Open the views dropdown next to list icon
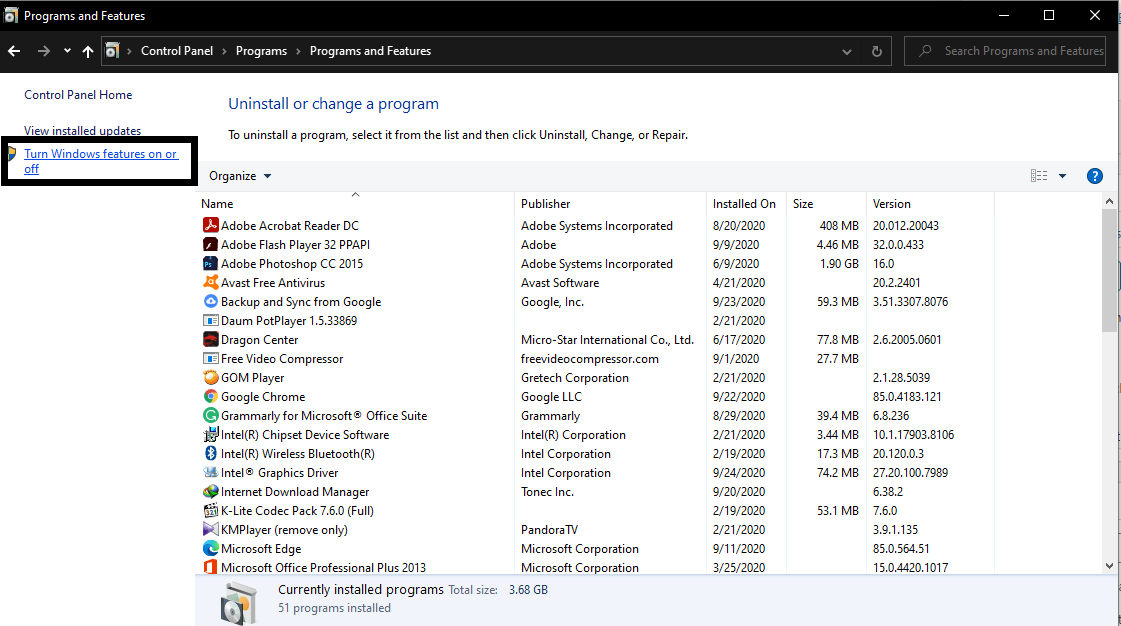Viewport: 1121px width, 626px height. pyautogui.click(x=1060, y=175)
